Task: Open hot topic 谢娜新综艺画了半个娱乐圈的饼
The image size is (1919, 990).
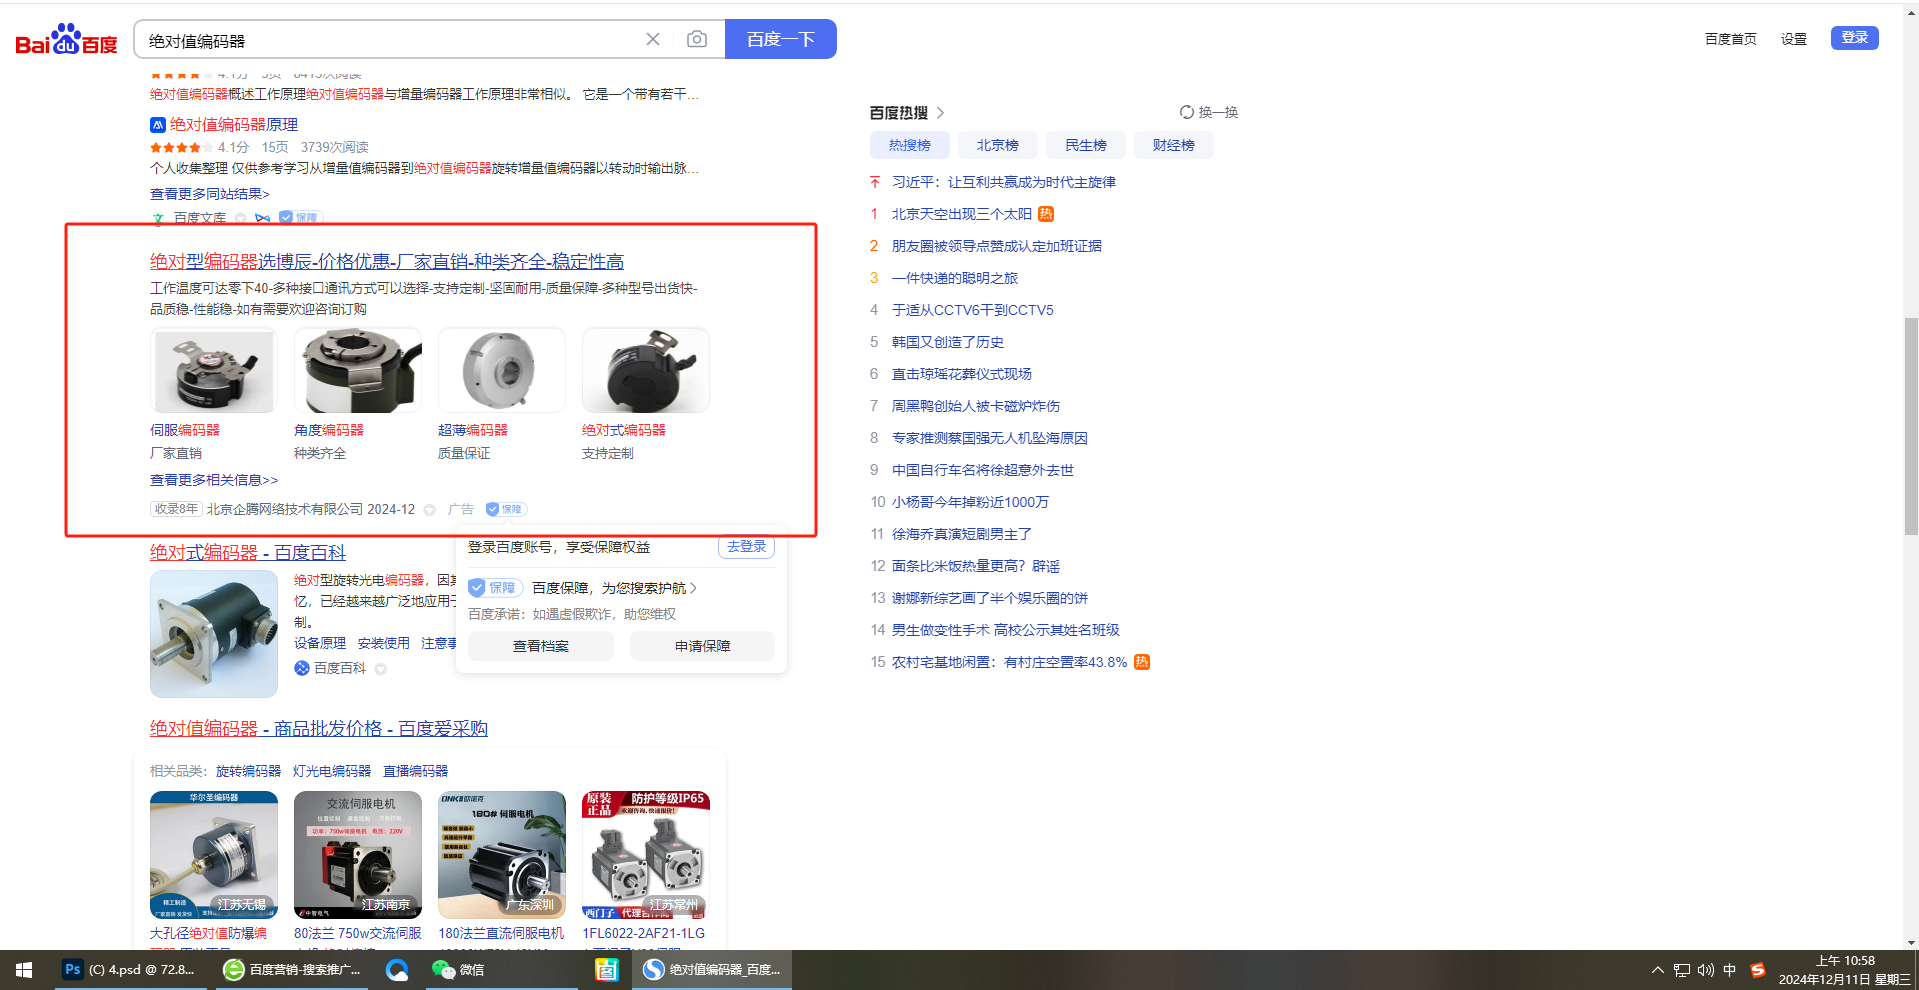Action: [x=990, y=598]
